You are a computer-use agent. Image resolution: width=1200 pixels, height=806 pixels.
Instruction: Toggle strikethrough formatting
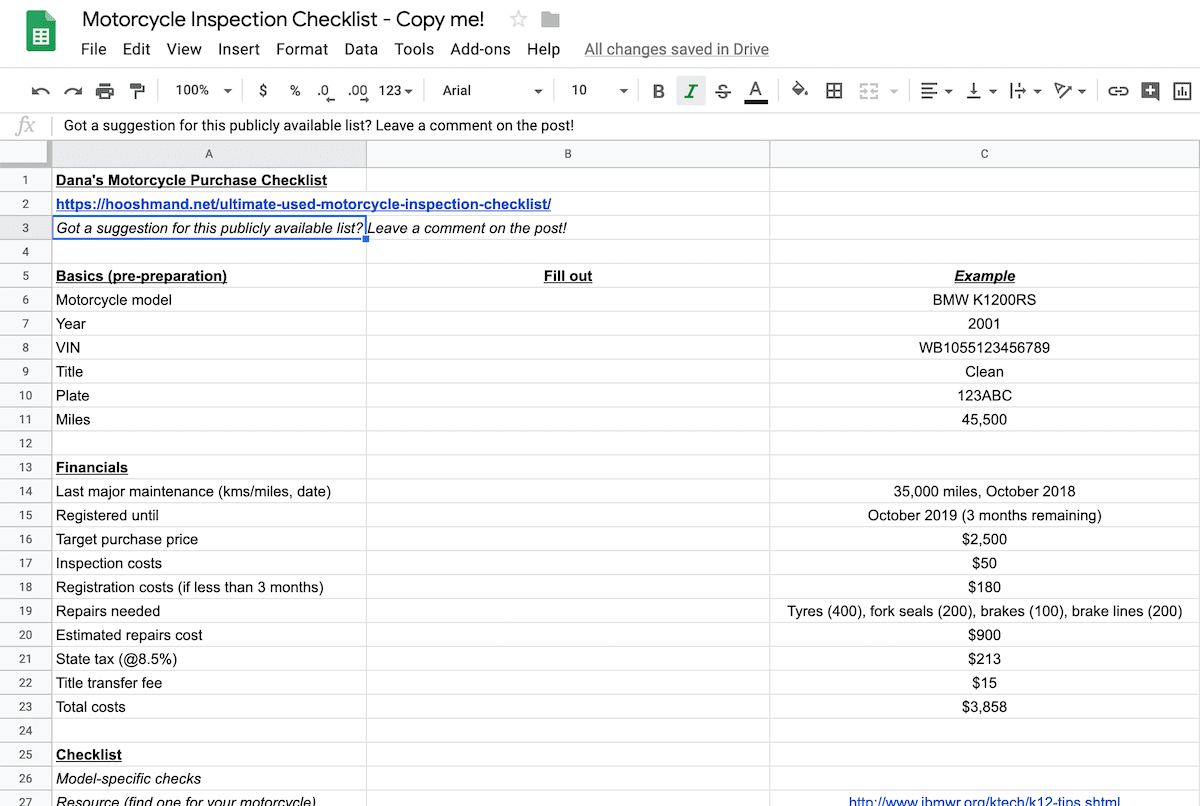tap(723, 91)
